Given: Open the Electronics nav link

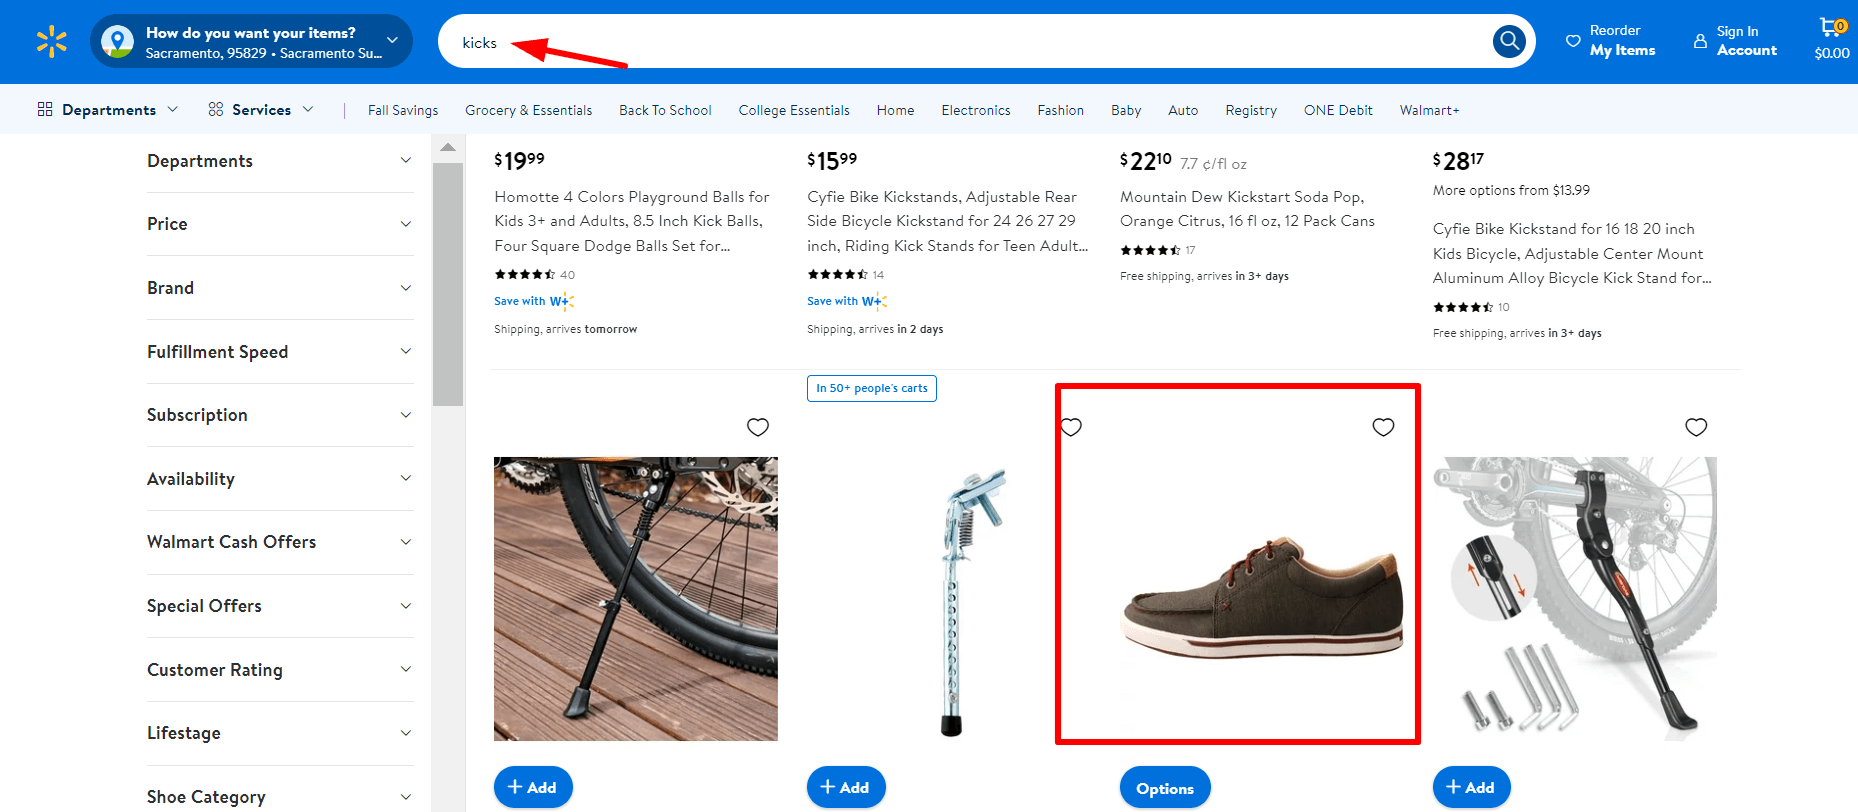Looking at the screenshot, I should pos(975,110).
